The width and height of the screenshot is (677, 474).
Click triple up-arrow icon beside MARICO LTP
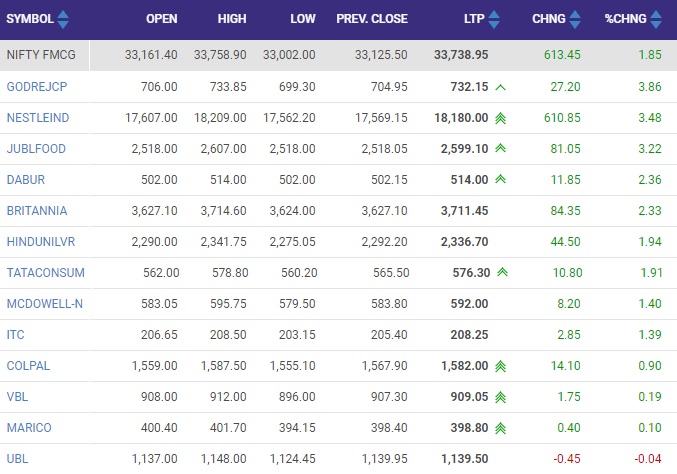(x=500, y=428)
